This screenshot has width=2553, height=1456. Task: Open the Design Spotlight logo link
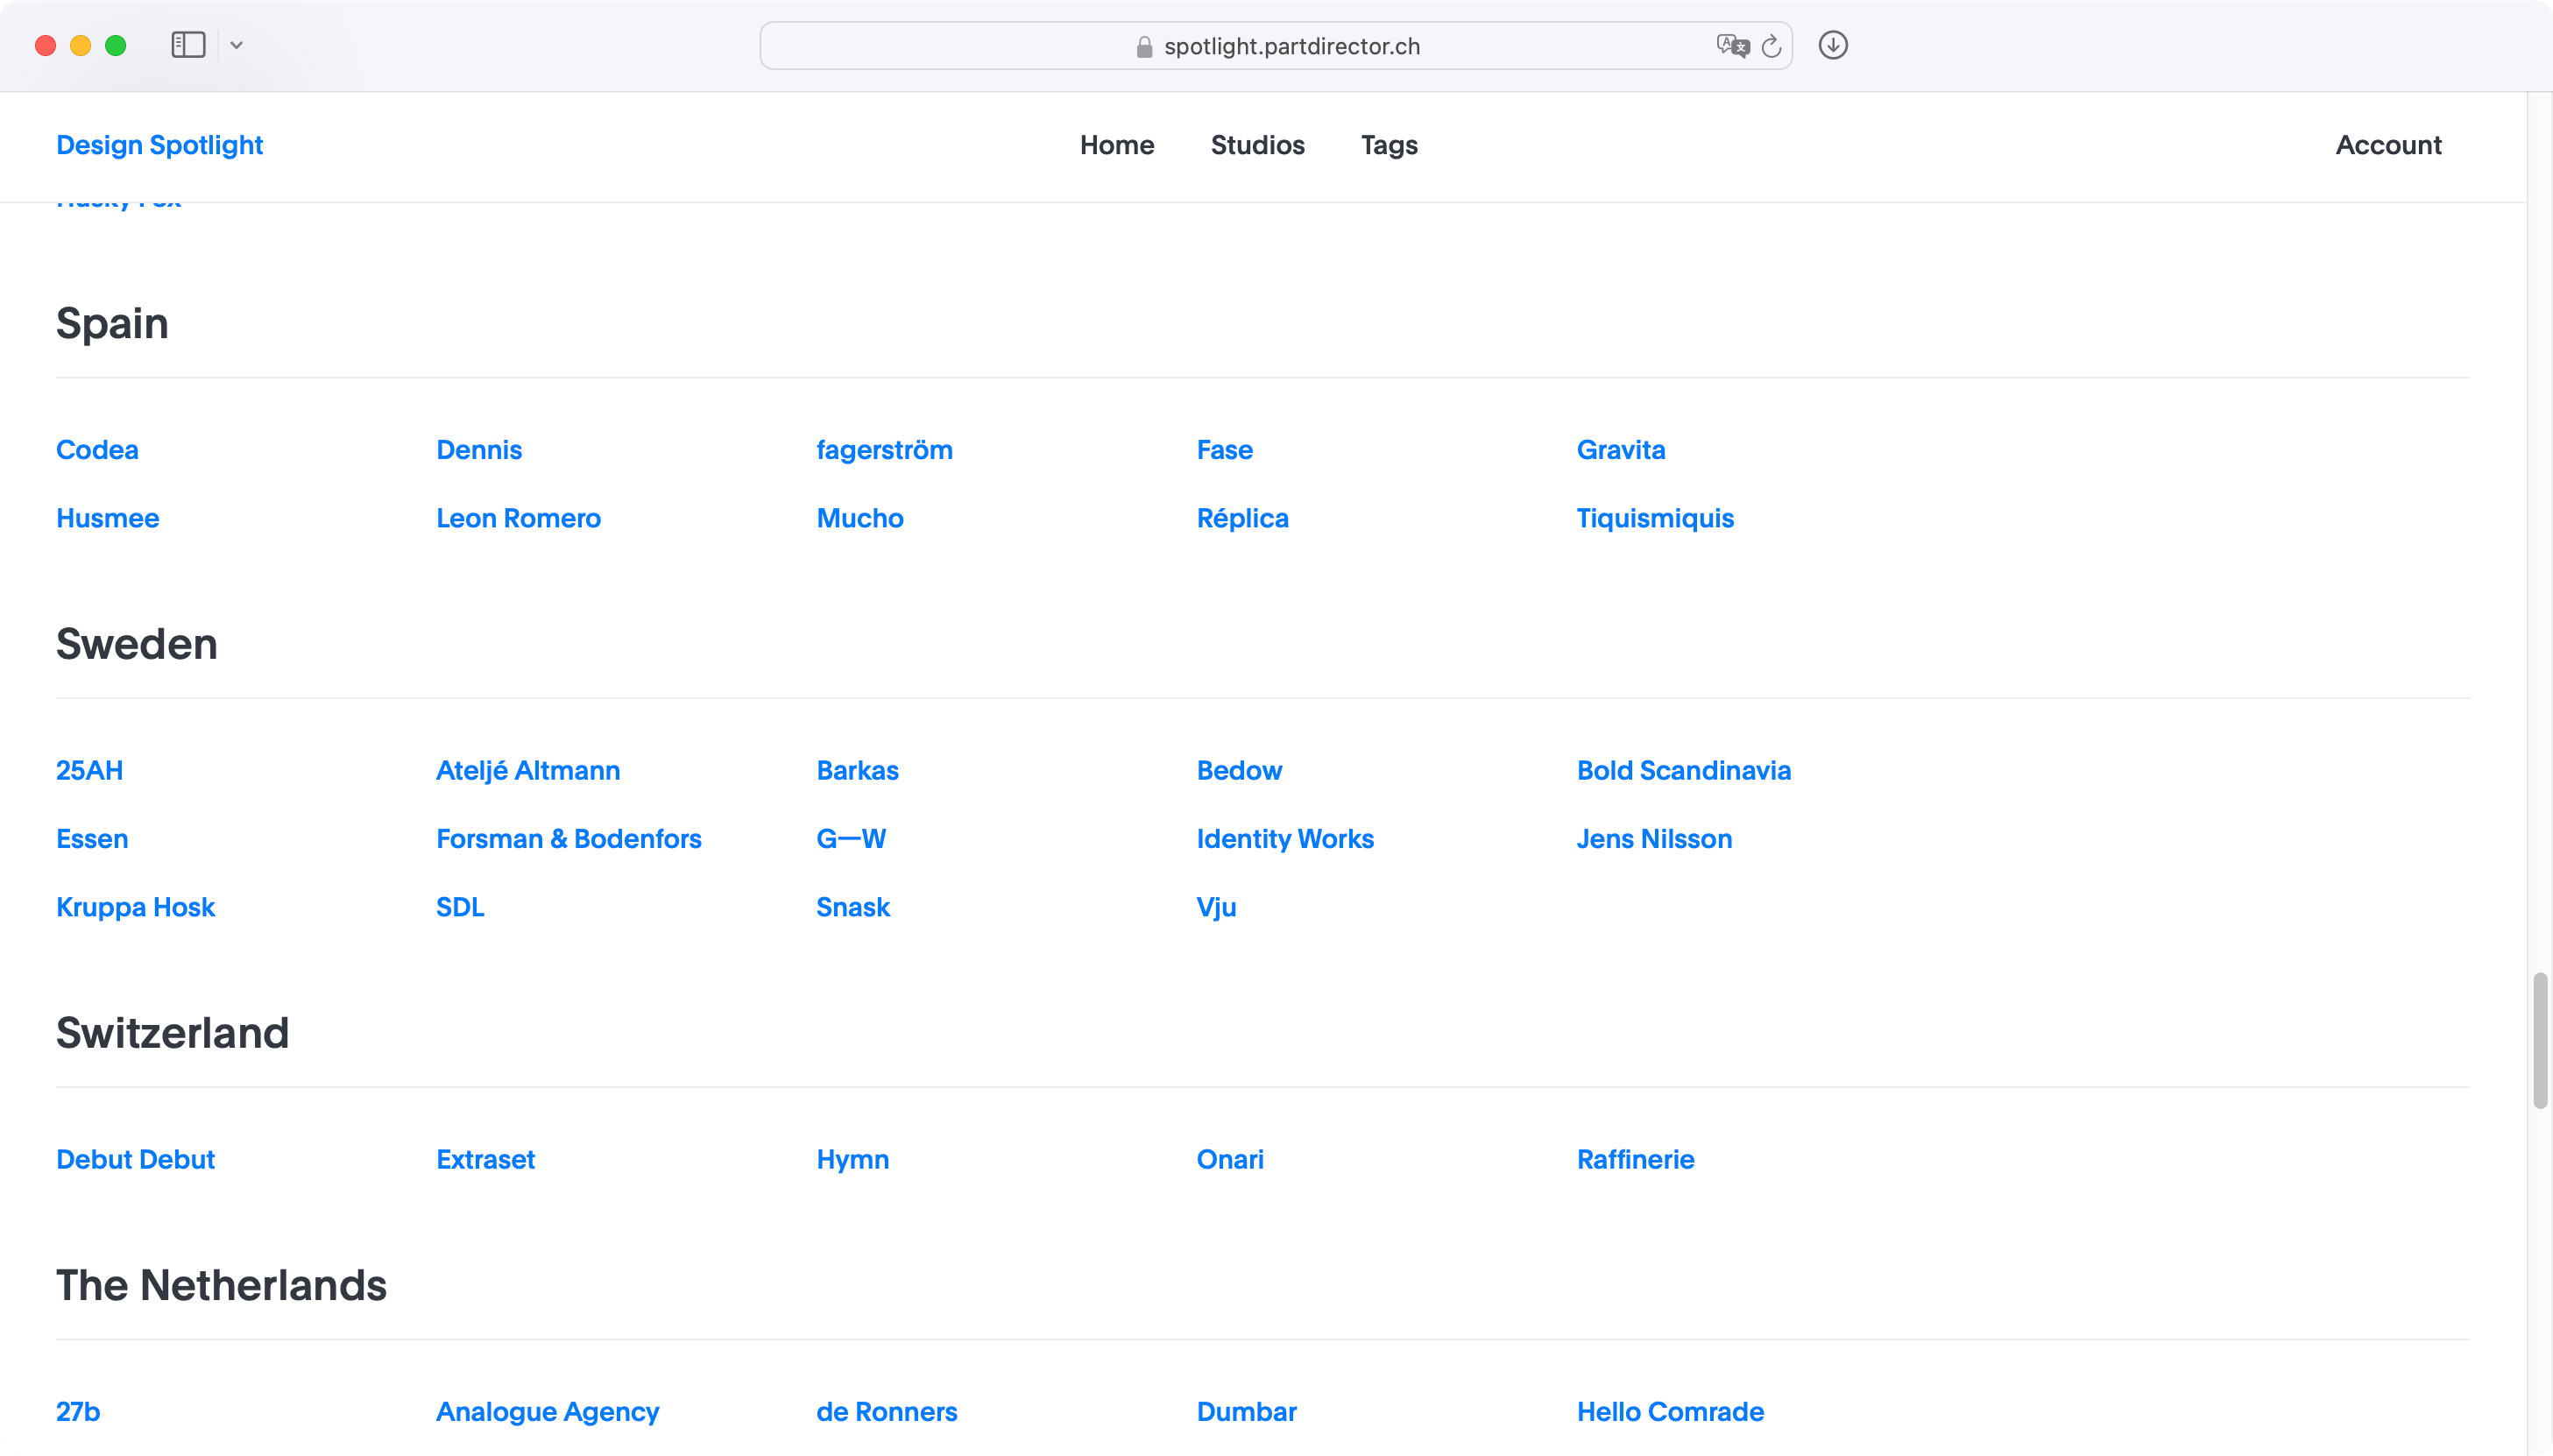(160, 145)
